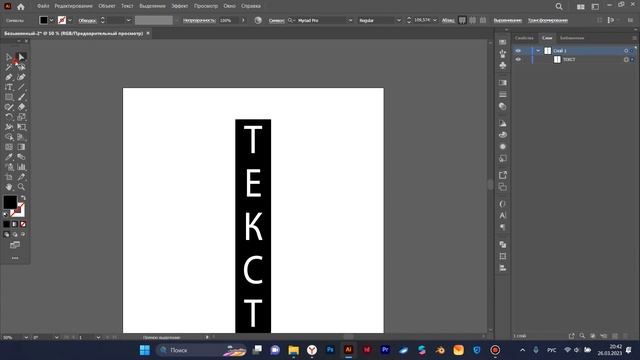Open the Myriad Pro font family dropdown
Viewport: 640px width, 360px height.
[350, 20]
